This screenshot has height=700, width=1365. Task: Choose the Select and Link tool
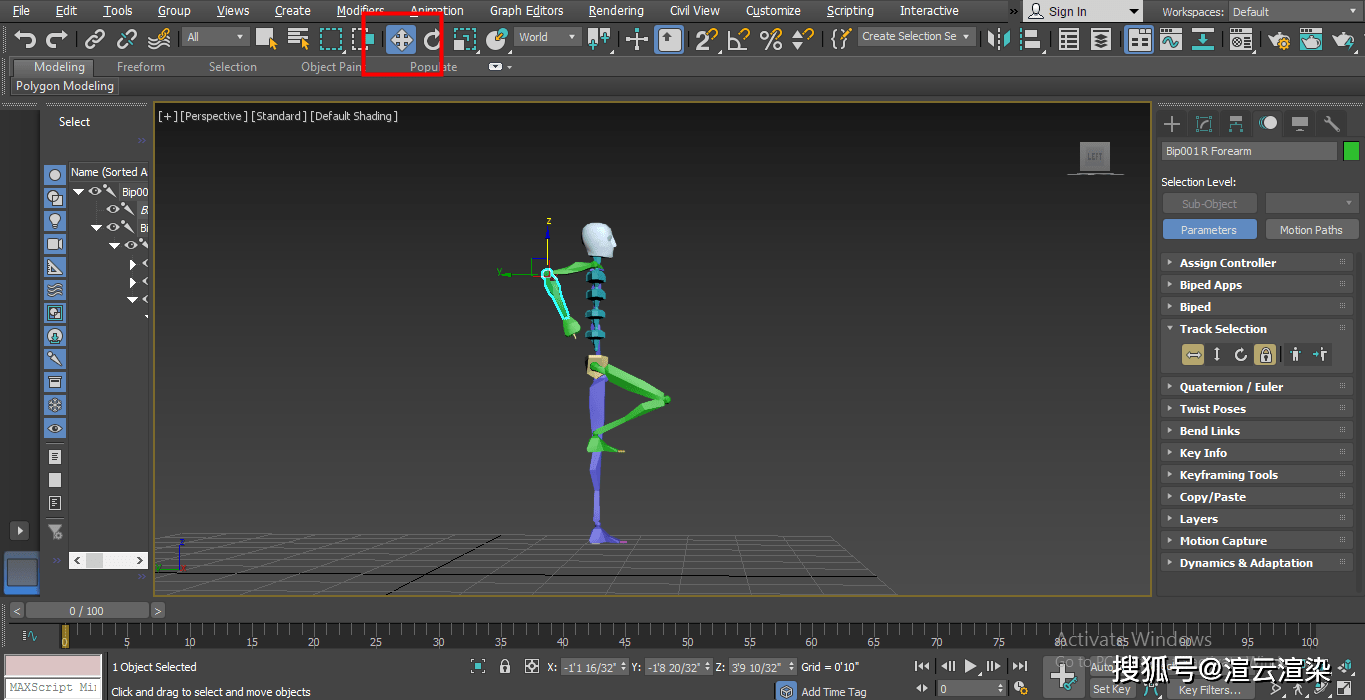coord(95,38)
